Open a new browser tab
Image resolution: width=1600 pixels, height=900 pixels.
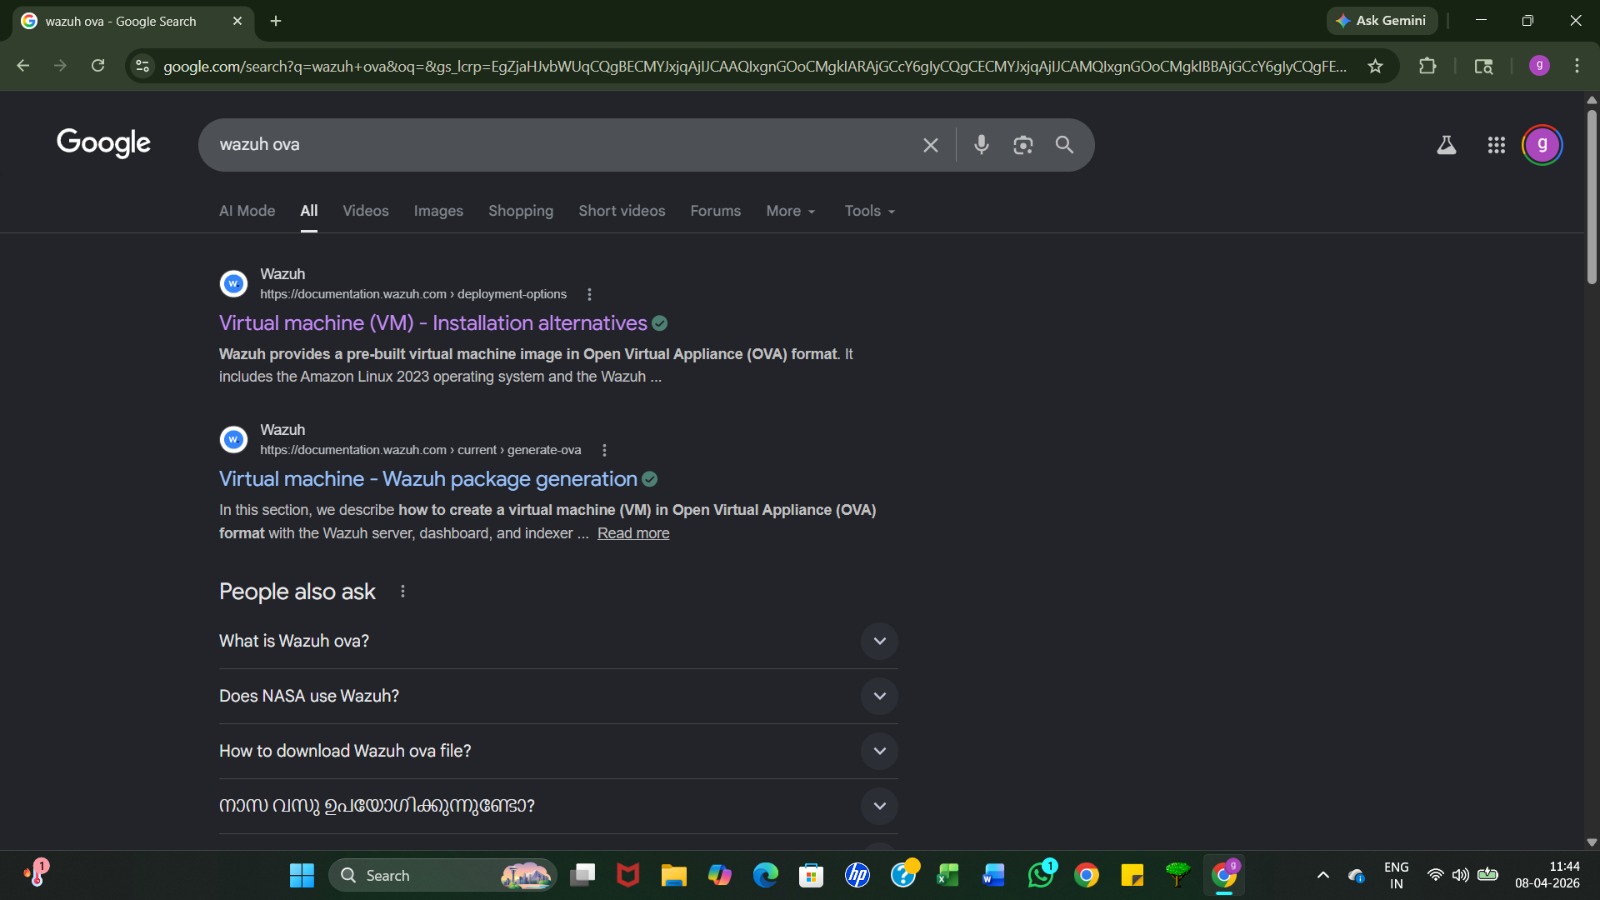276,21
